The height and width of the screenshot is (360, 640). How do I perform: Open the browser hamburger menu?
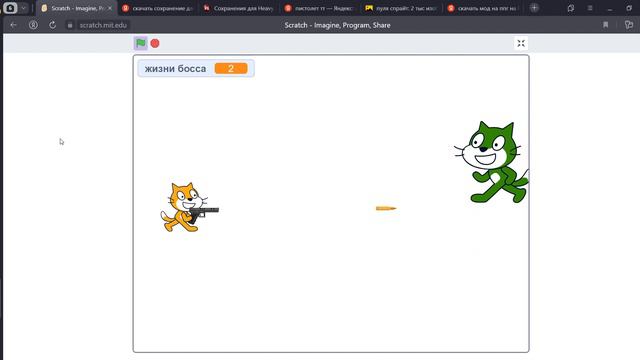[590, 8]
